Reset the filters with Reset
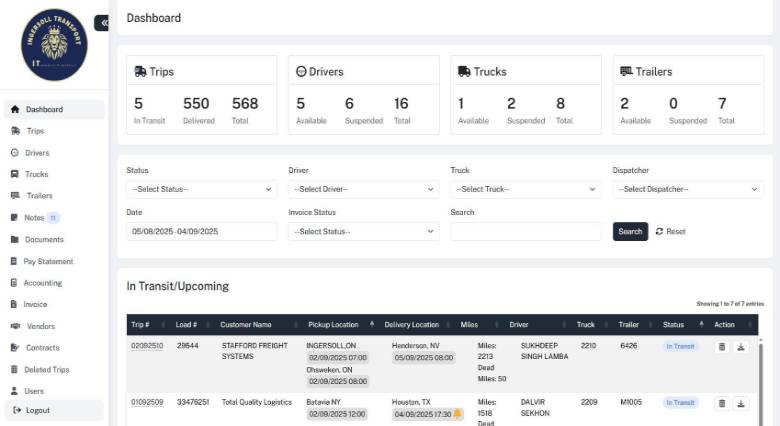 (670, 231)
